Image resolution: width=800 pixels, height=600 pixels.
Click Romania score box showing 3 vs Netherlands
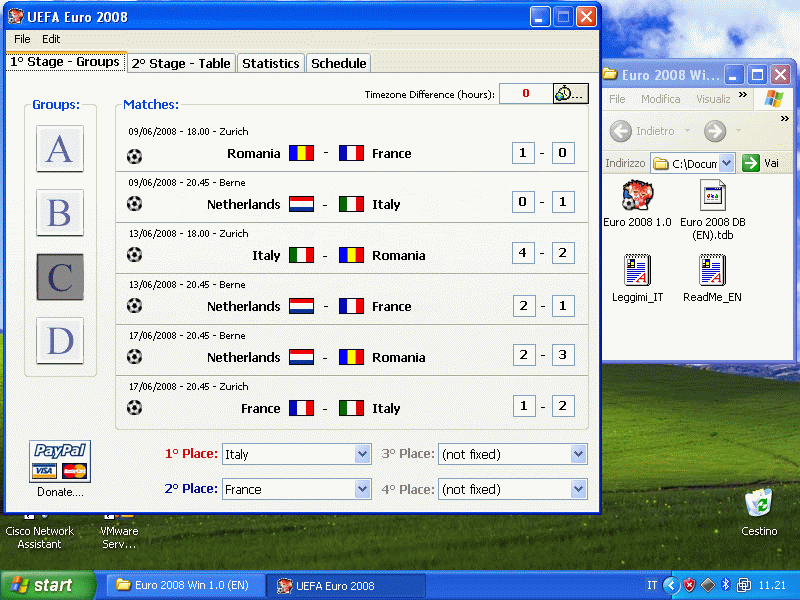(x=563, y=355)
